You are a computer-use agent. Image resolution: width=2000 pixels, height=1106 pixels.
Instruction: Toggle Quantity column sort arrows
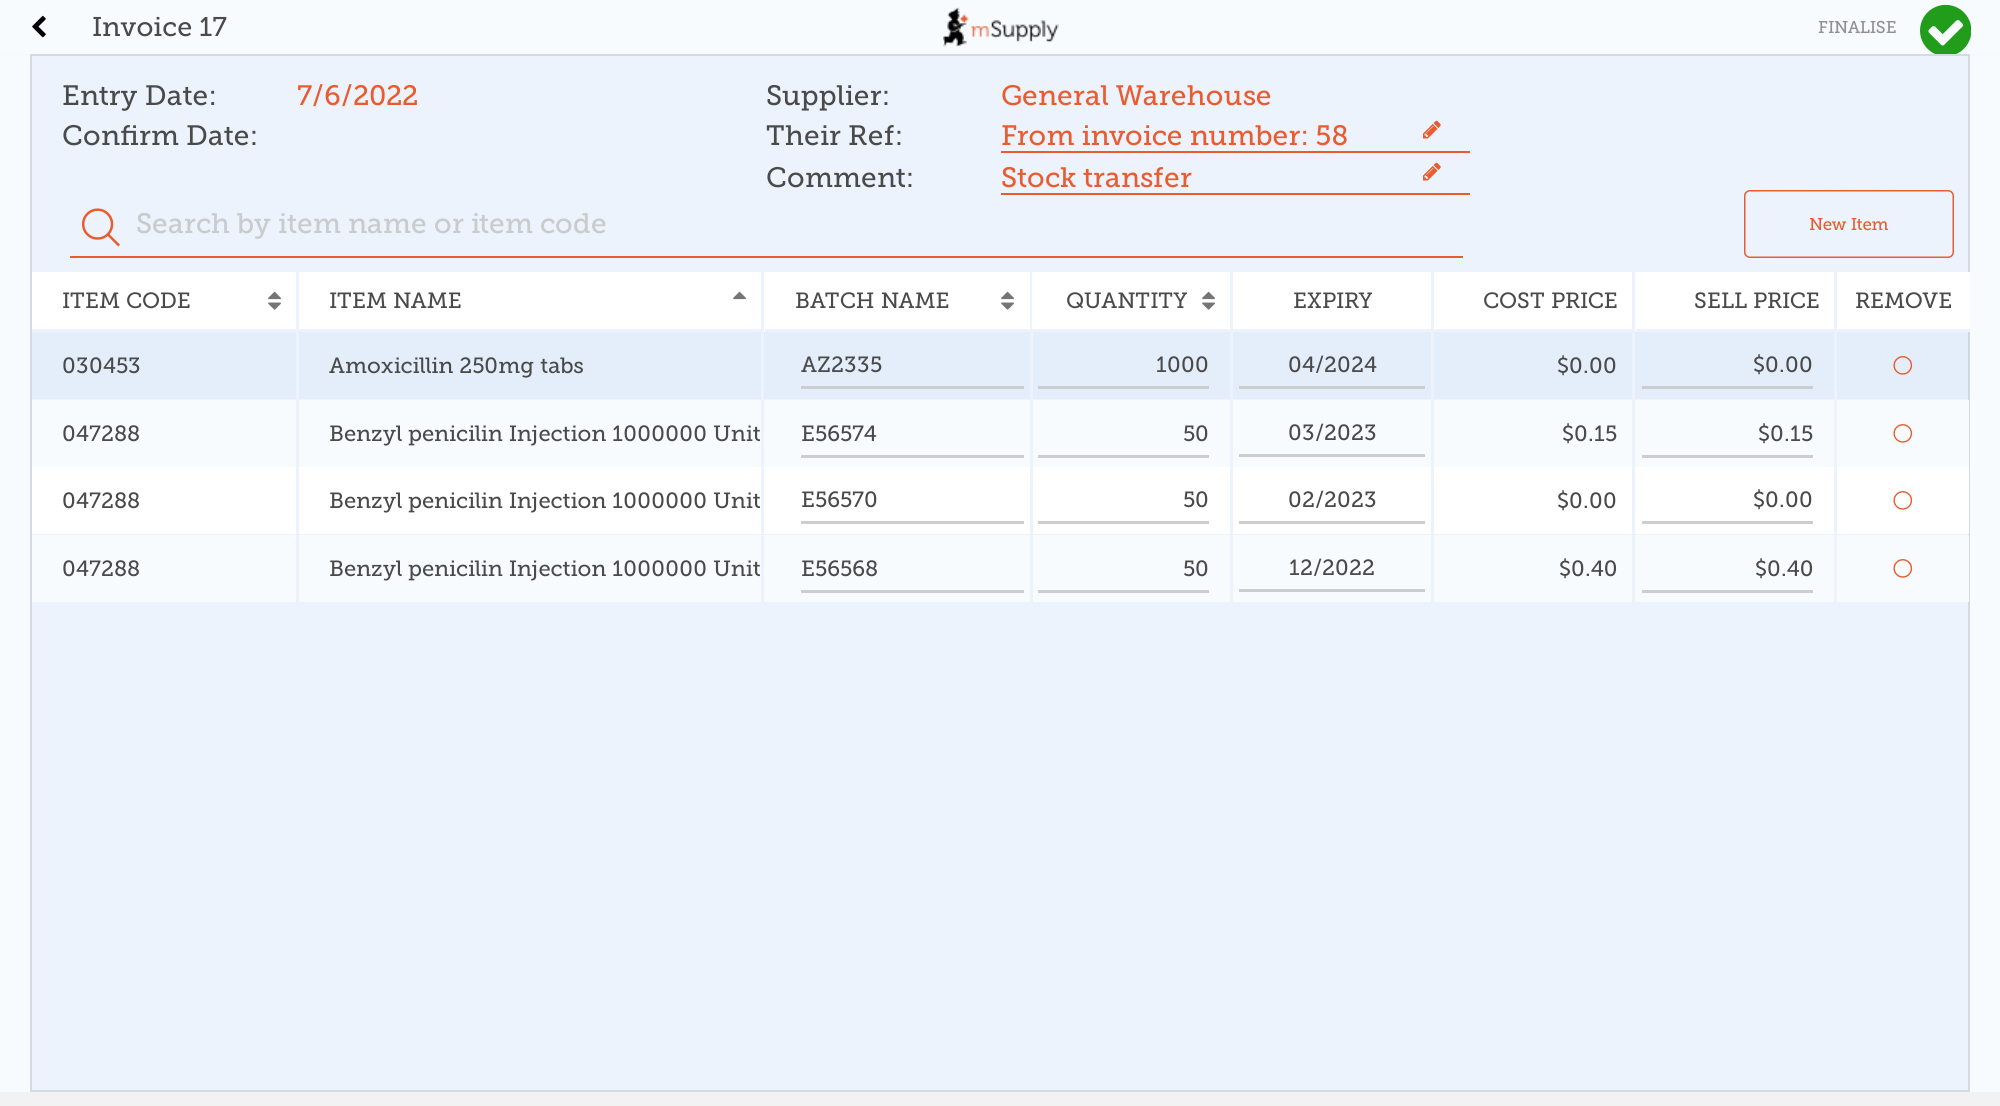pyautogui.click(x=1208, y=301)
